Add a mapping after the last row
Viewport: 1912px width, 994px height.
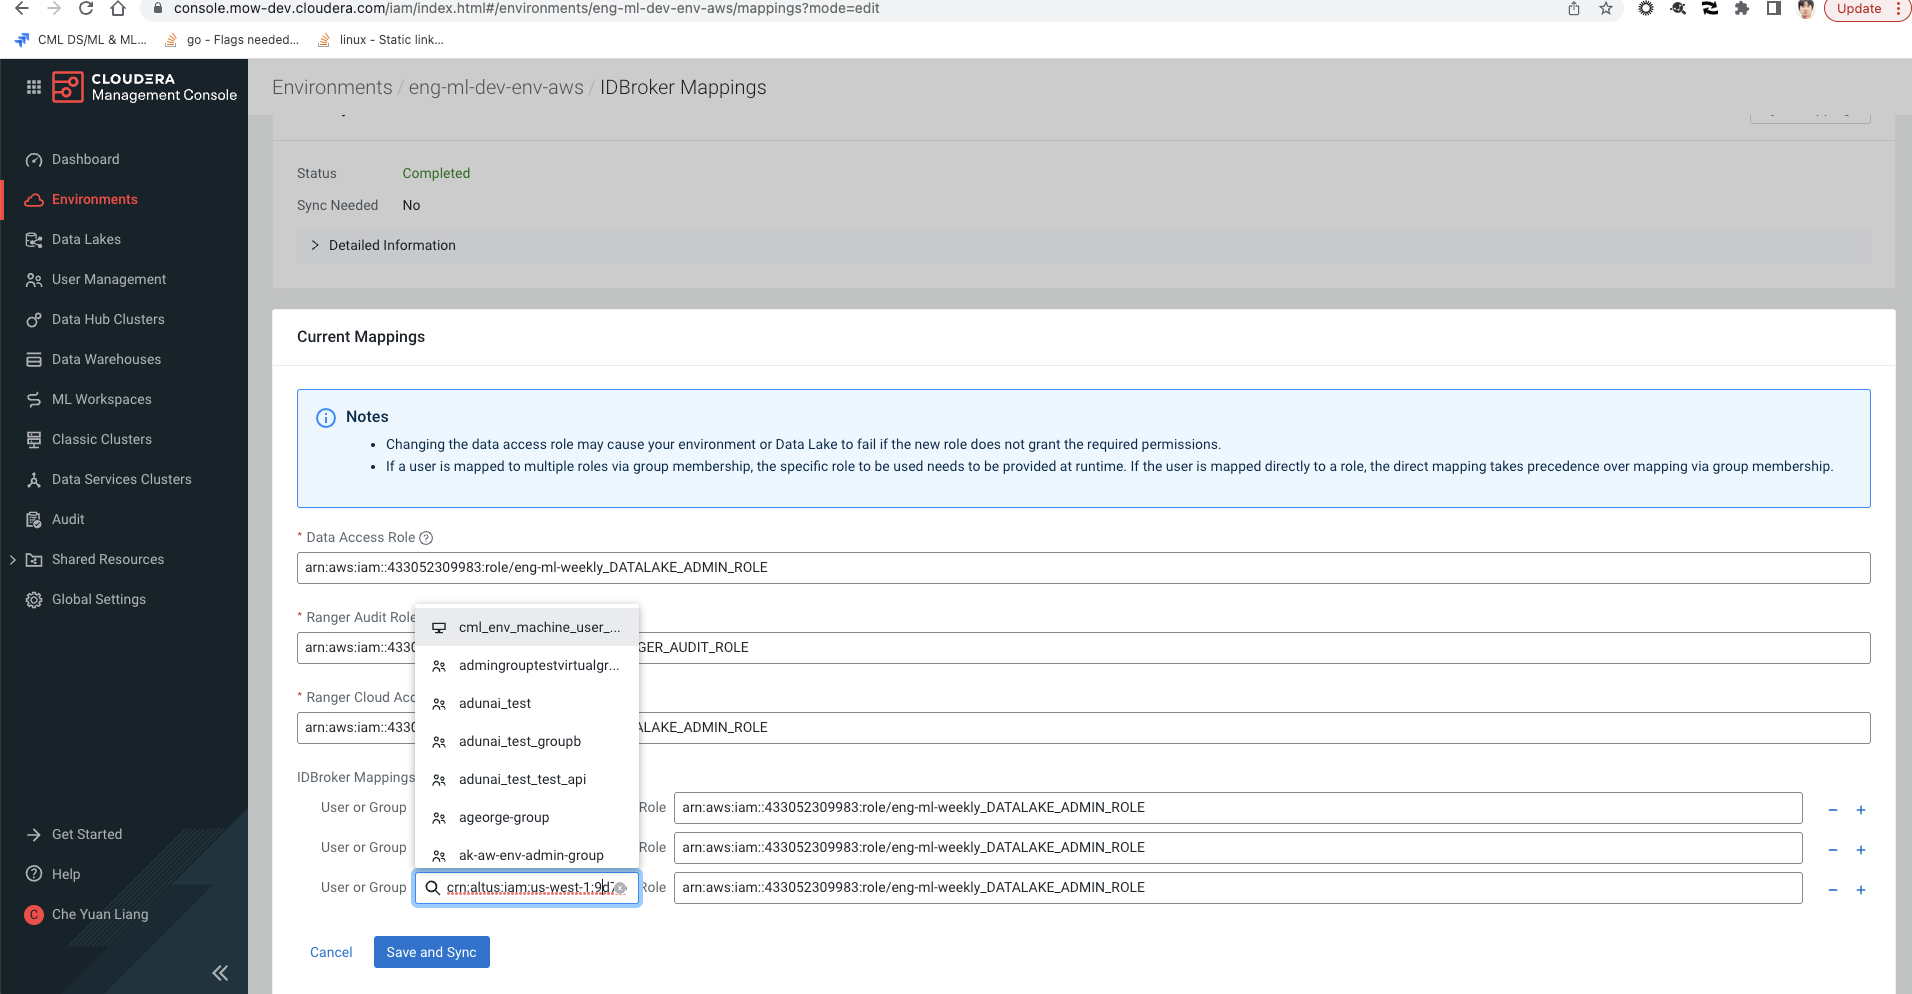tap(1860, 890)
